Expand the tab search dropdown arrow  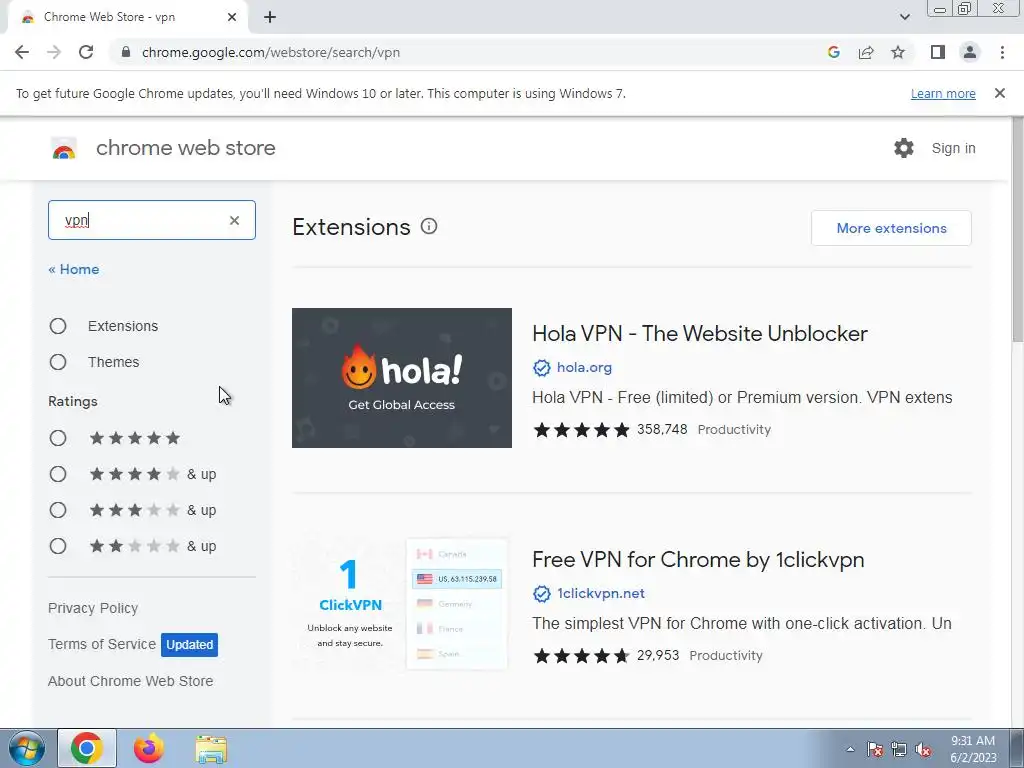click(904, 17)
